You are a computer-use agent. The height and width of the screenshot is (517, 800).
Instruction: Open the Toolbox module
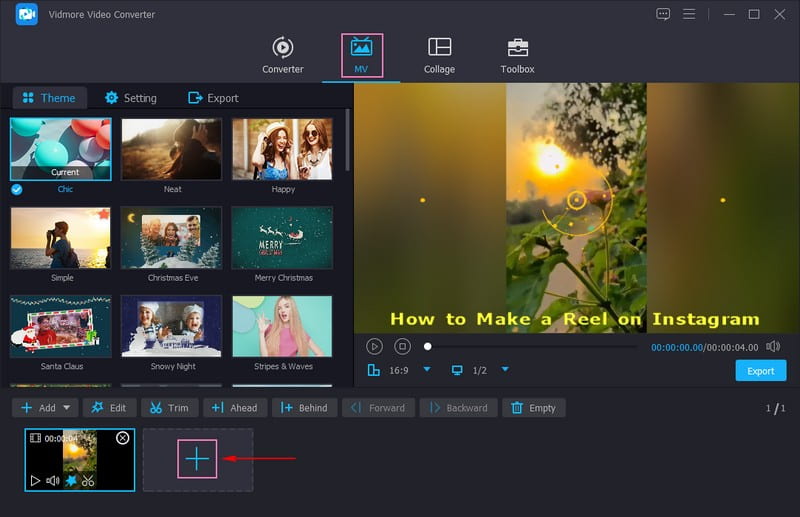pyautogui.click(x=517, y=55)
